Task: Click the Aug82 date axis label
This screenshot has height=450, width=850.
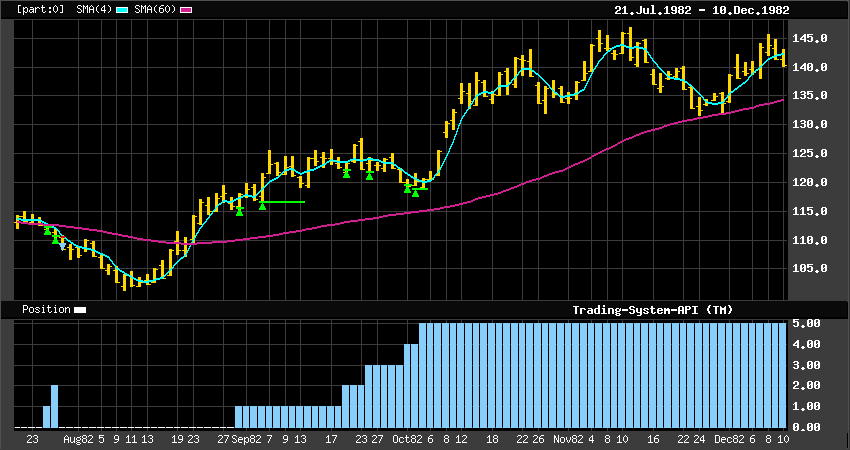Action: click(x=79, y=439)
